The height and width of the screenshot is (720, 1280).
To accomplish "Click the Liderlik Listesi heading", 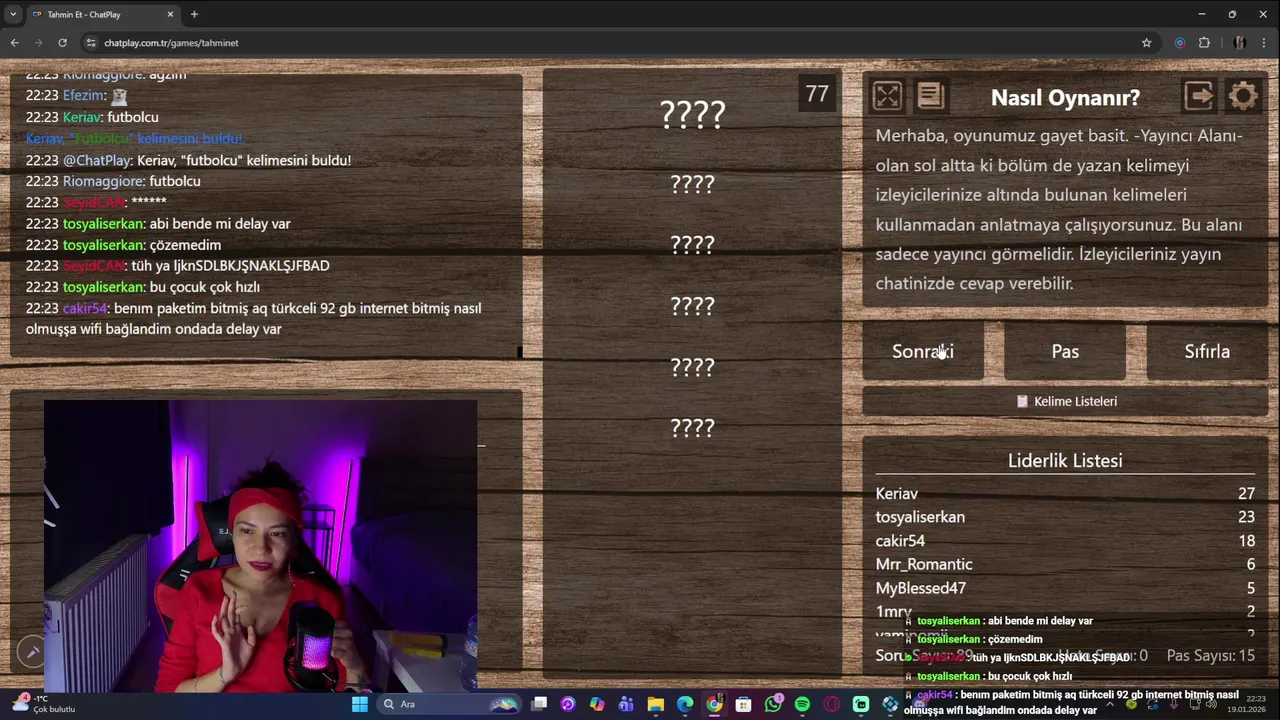I will 1065,460.
